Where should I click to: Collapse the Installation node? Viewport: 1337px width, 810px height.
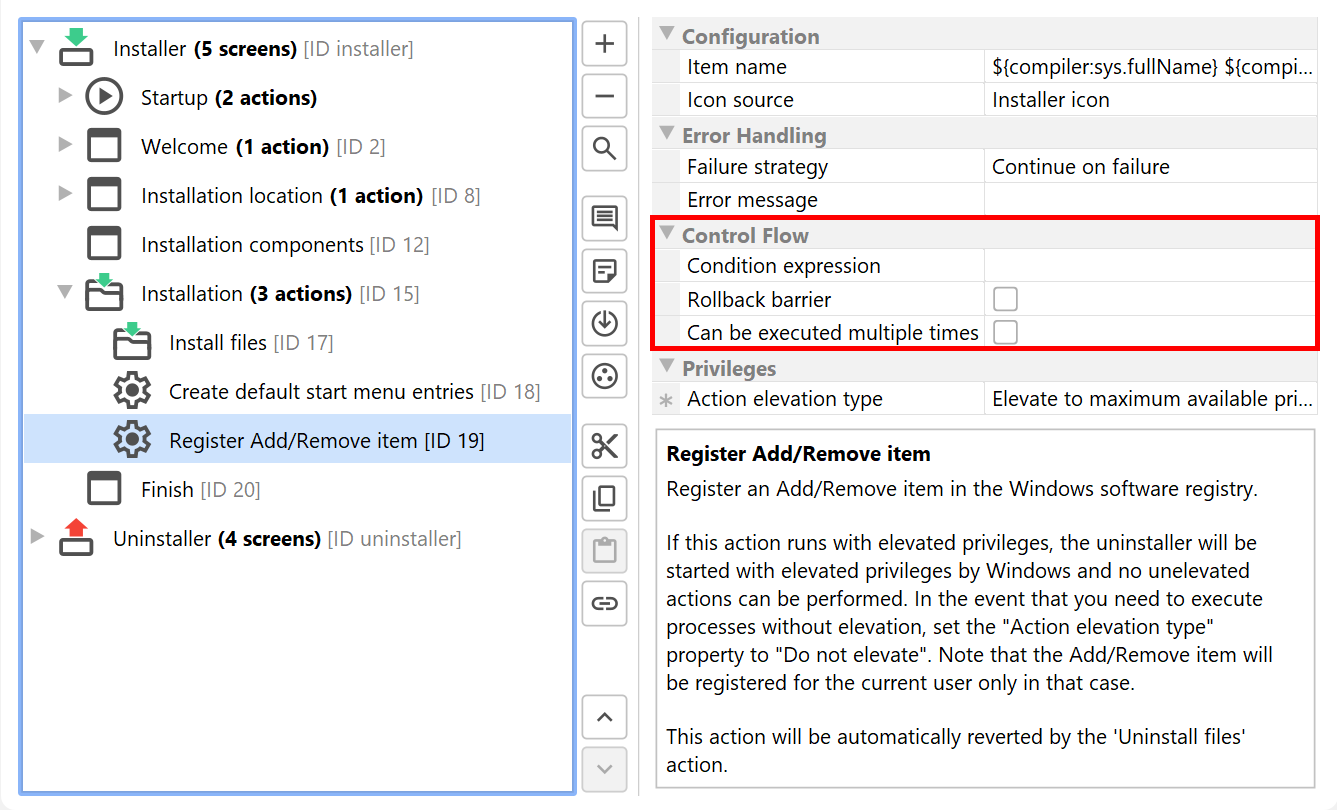tap(65, 292)
